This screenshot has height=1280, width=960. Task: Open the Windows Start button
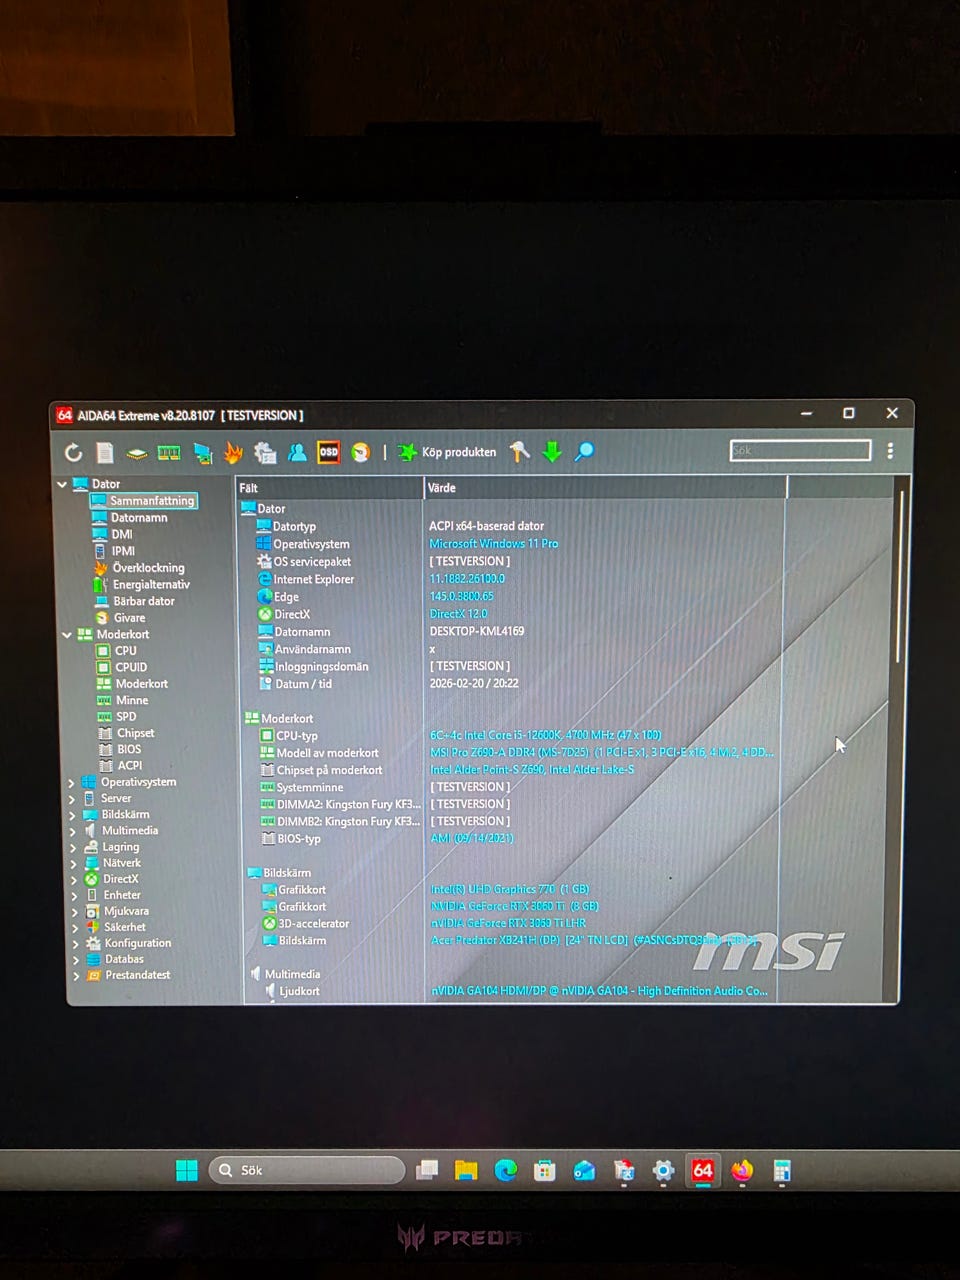pyautogui.click(x=186, y=1170)
